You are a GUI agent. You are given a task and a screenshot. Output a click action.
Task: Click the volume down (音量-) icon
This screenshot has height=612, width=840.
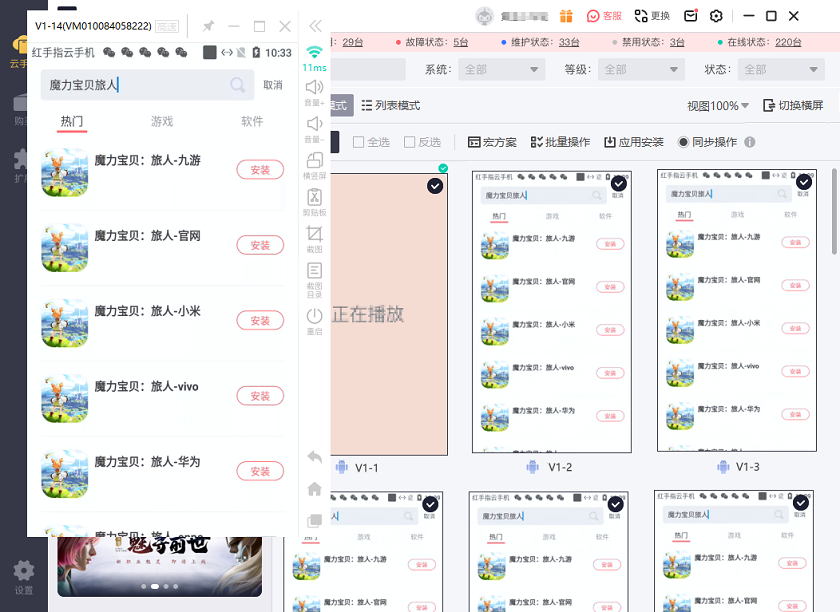click(314, 124)
